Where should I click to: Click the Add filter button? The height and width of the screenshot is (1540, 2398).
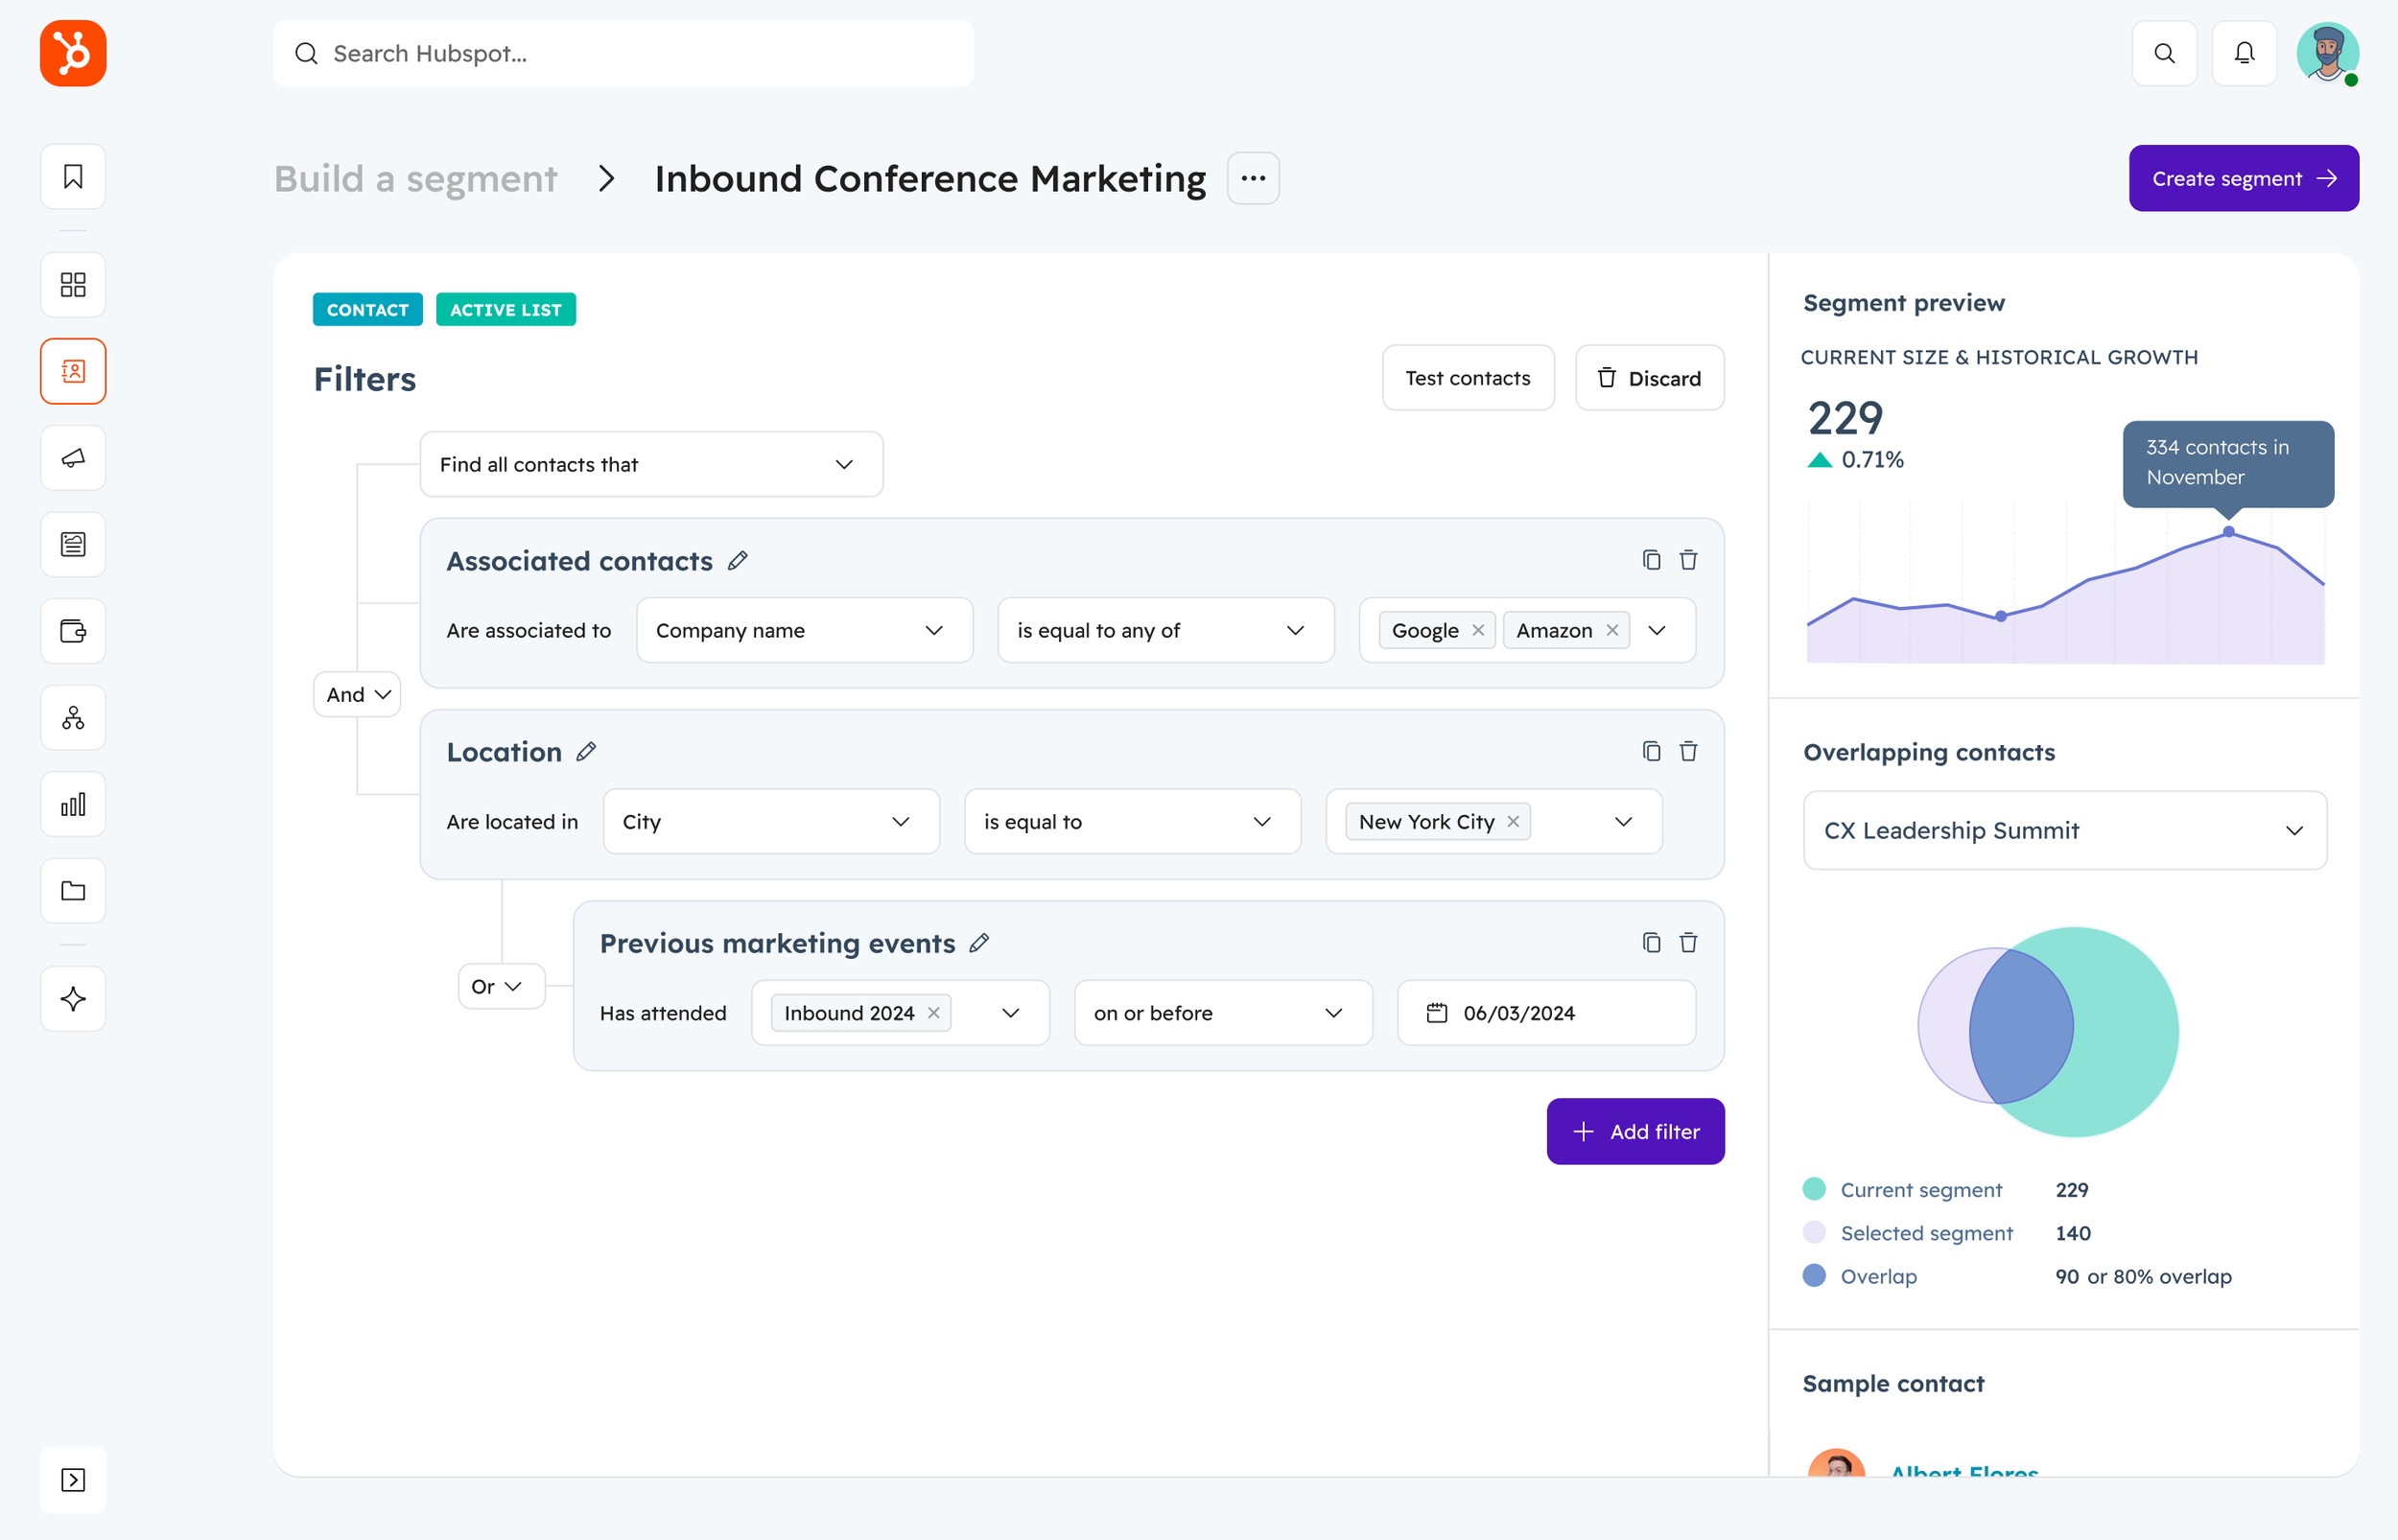click(1635, 1131)
